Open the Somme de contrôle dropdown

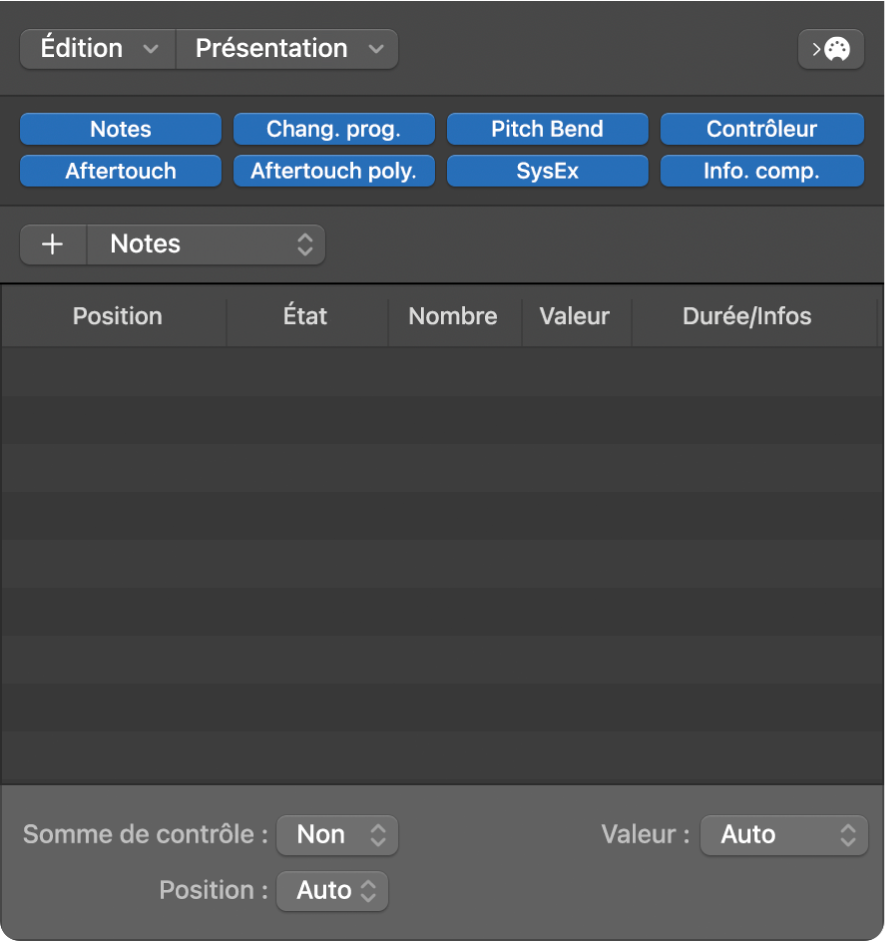[337, 835]
